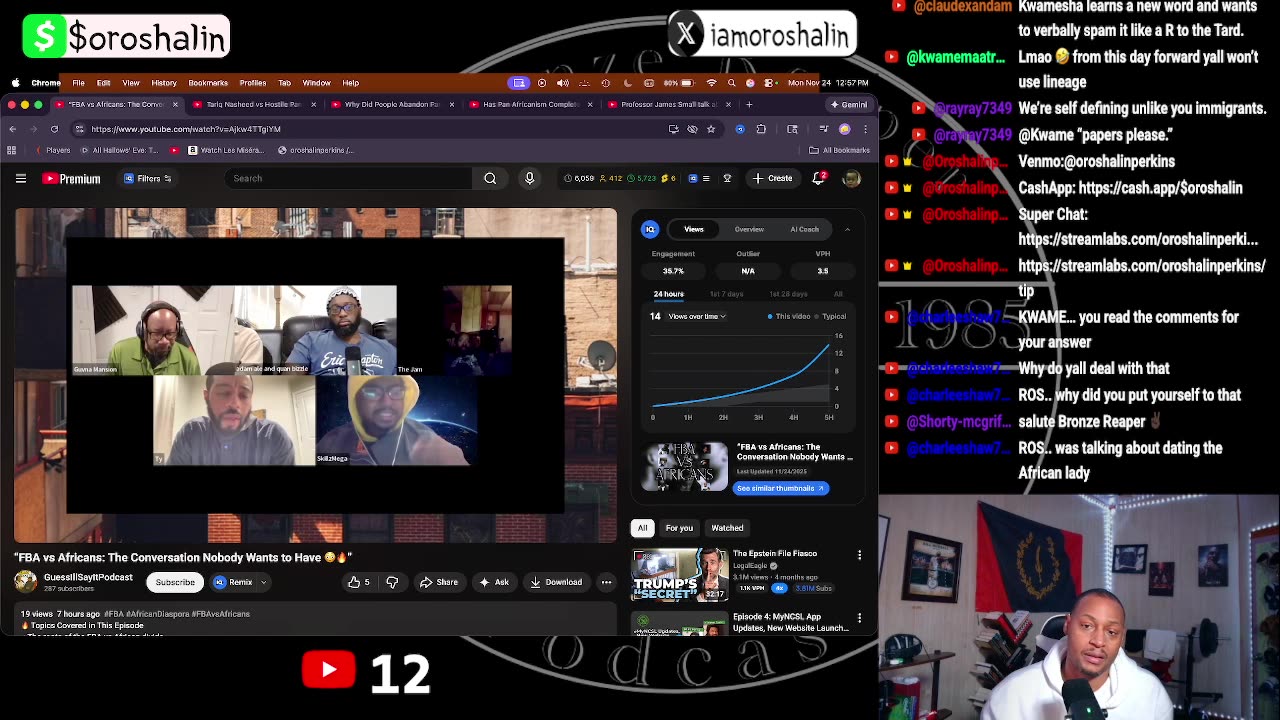Screen dimensions: 1280x720
Task: Expand the 'Views over time' dropdown
Action: 697,316
